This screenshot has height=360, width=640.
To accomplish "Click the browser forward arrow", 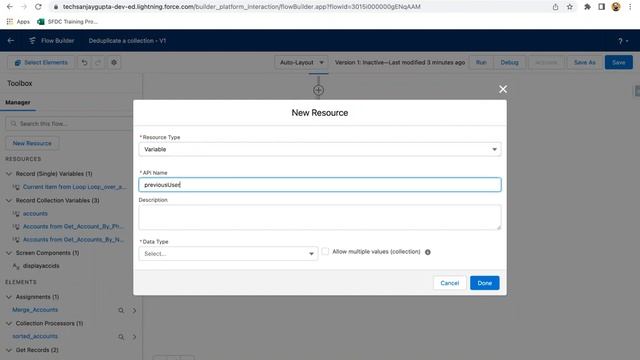I will (x=24, y=7).
